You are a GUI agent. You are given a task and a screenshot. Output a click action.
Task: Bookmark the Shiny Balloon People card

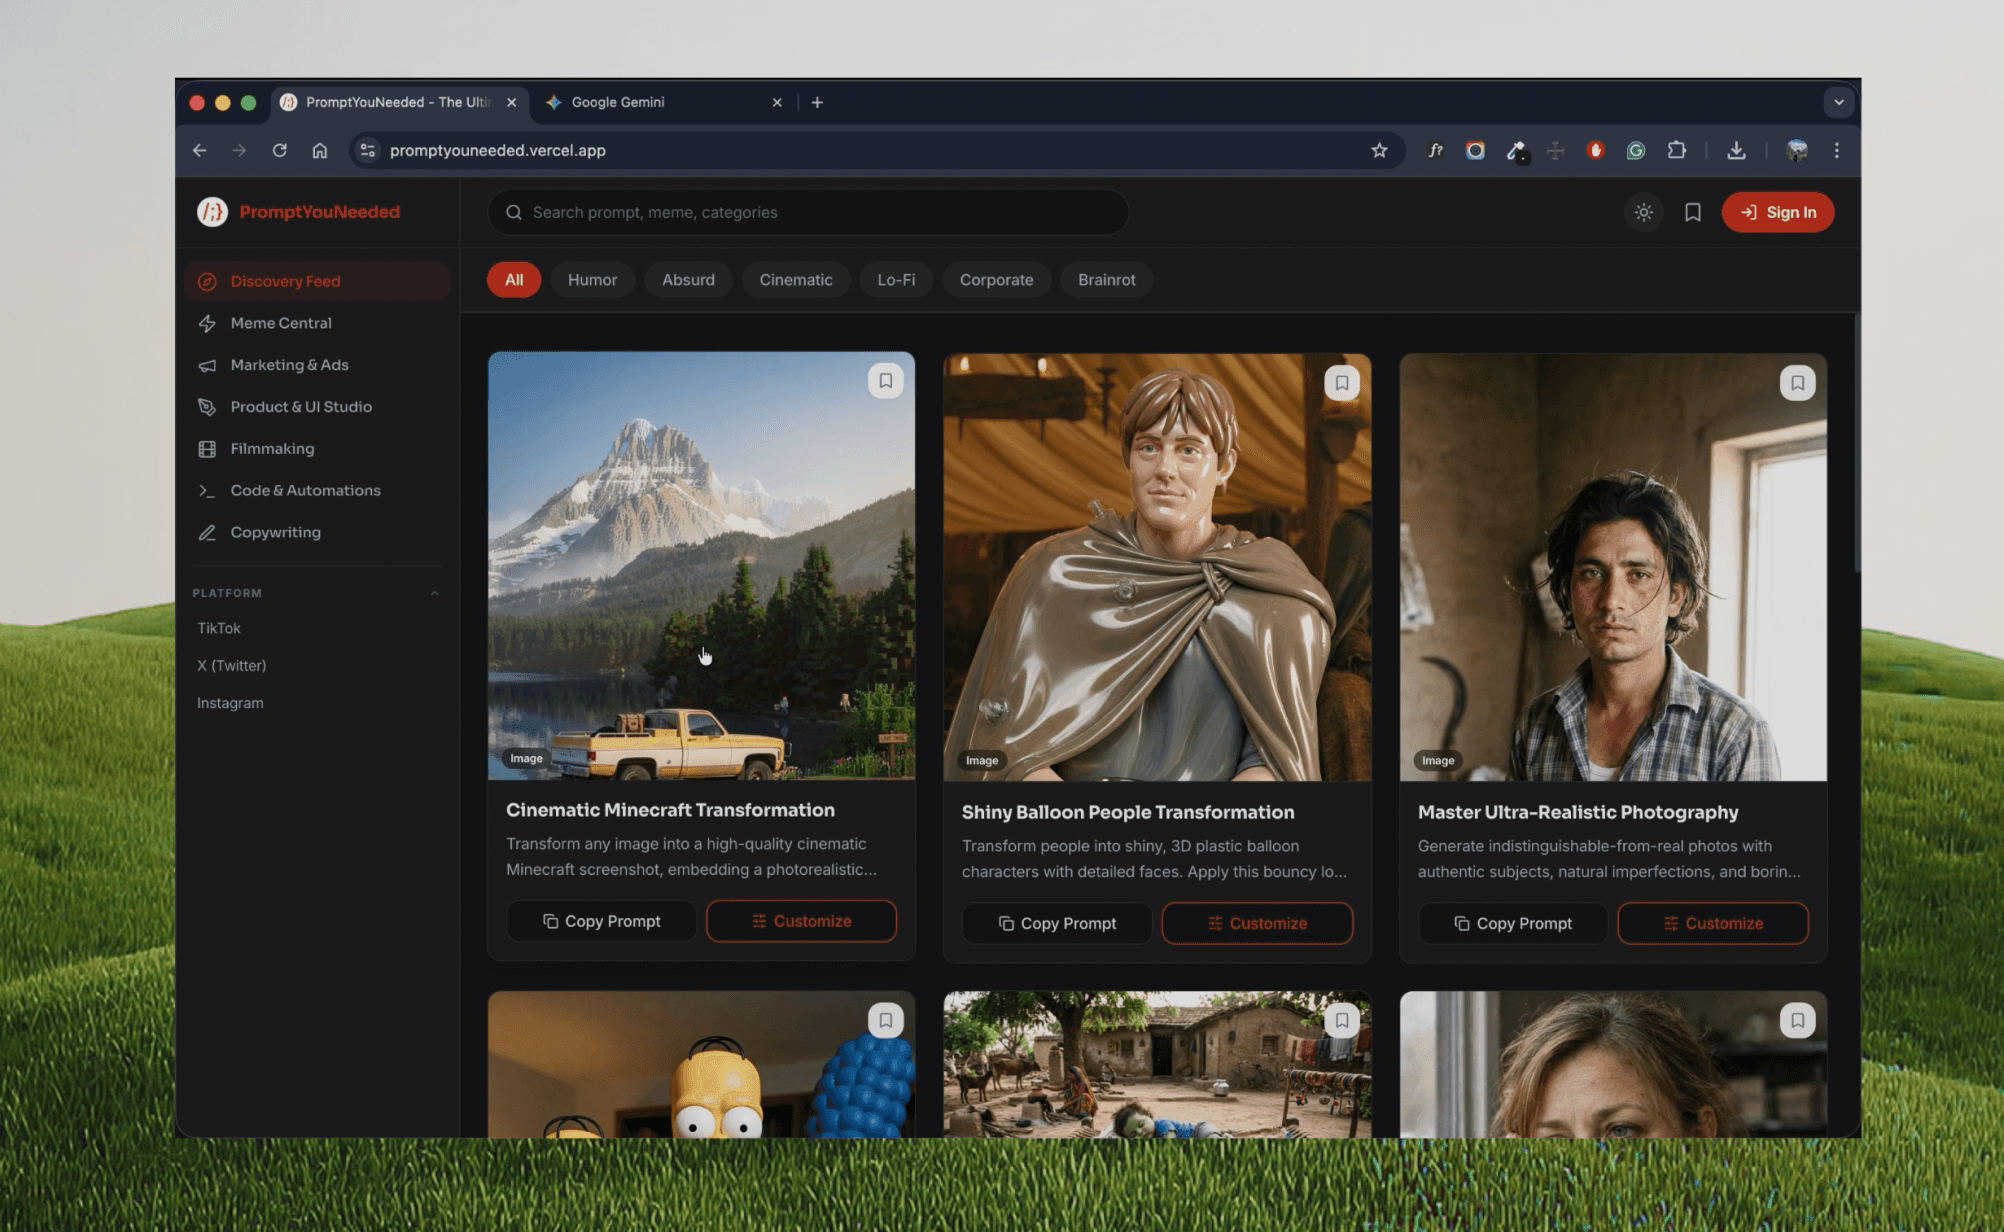click(1341, 383)
